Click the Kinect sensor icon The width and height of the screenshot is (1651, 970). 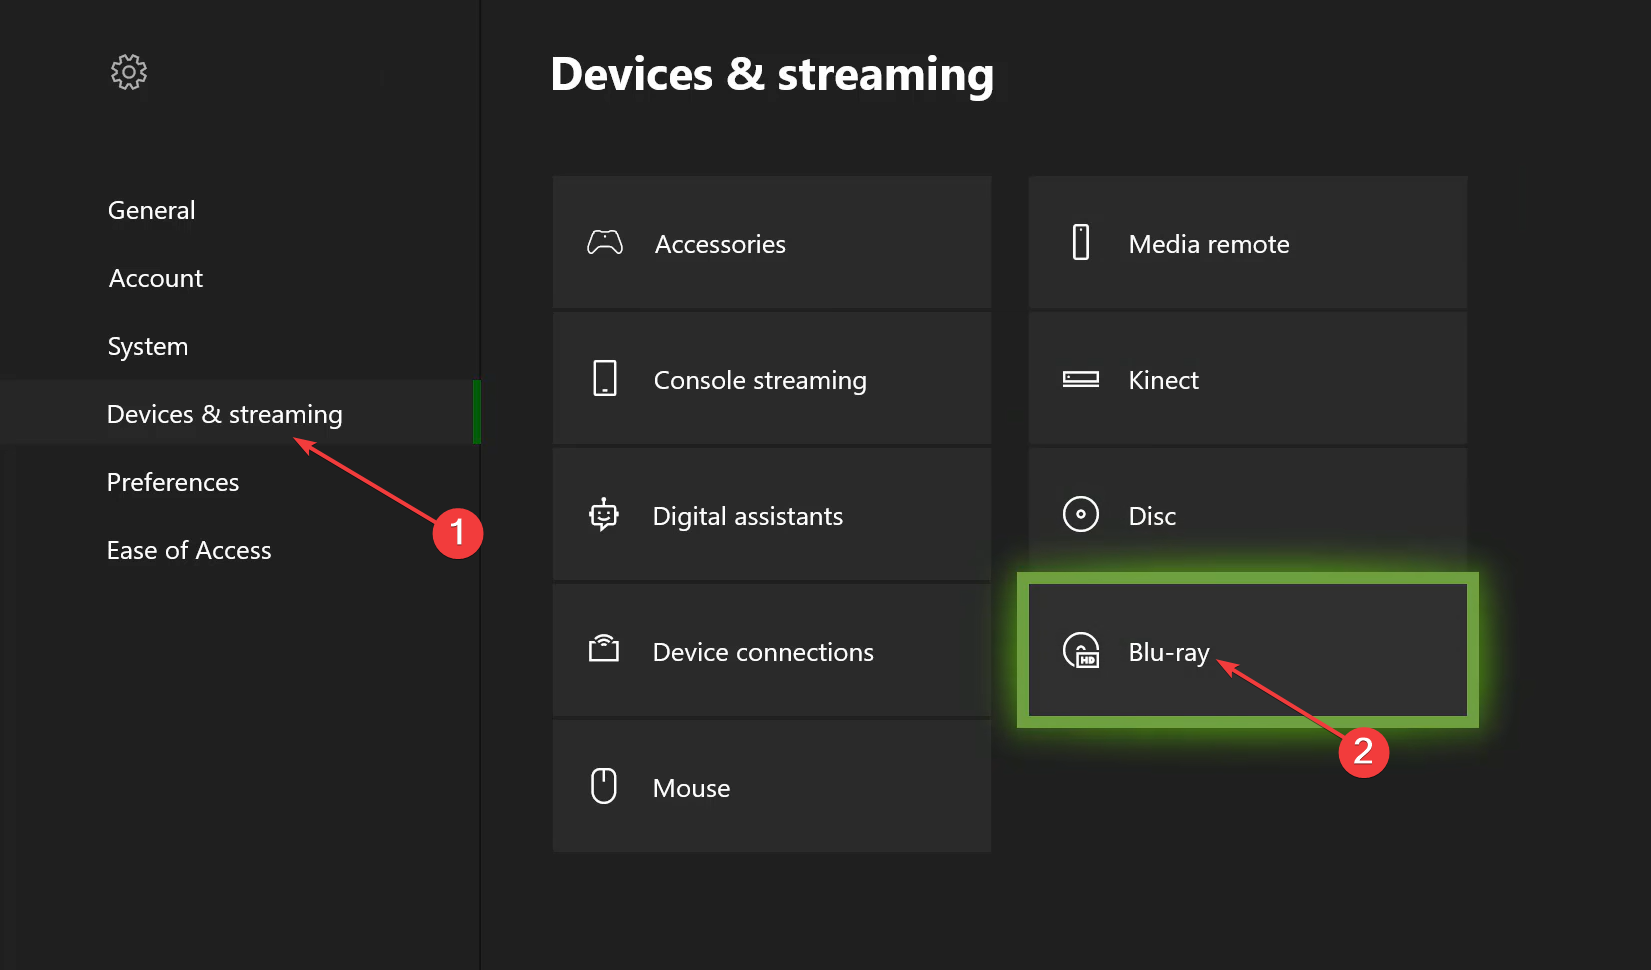[x=1081, y=379]
